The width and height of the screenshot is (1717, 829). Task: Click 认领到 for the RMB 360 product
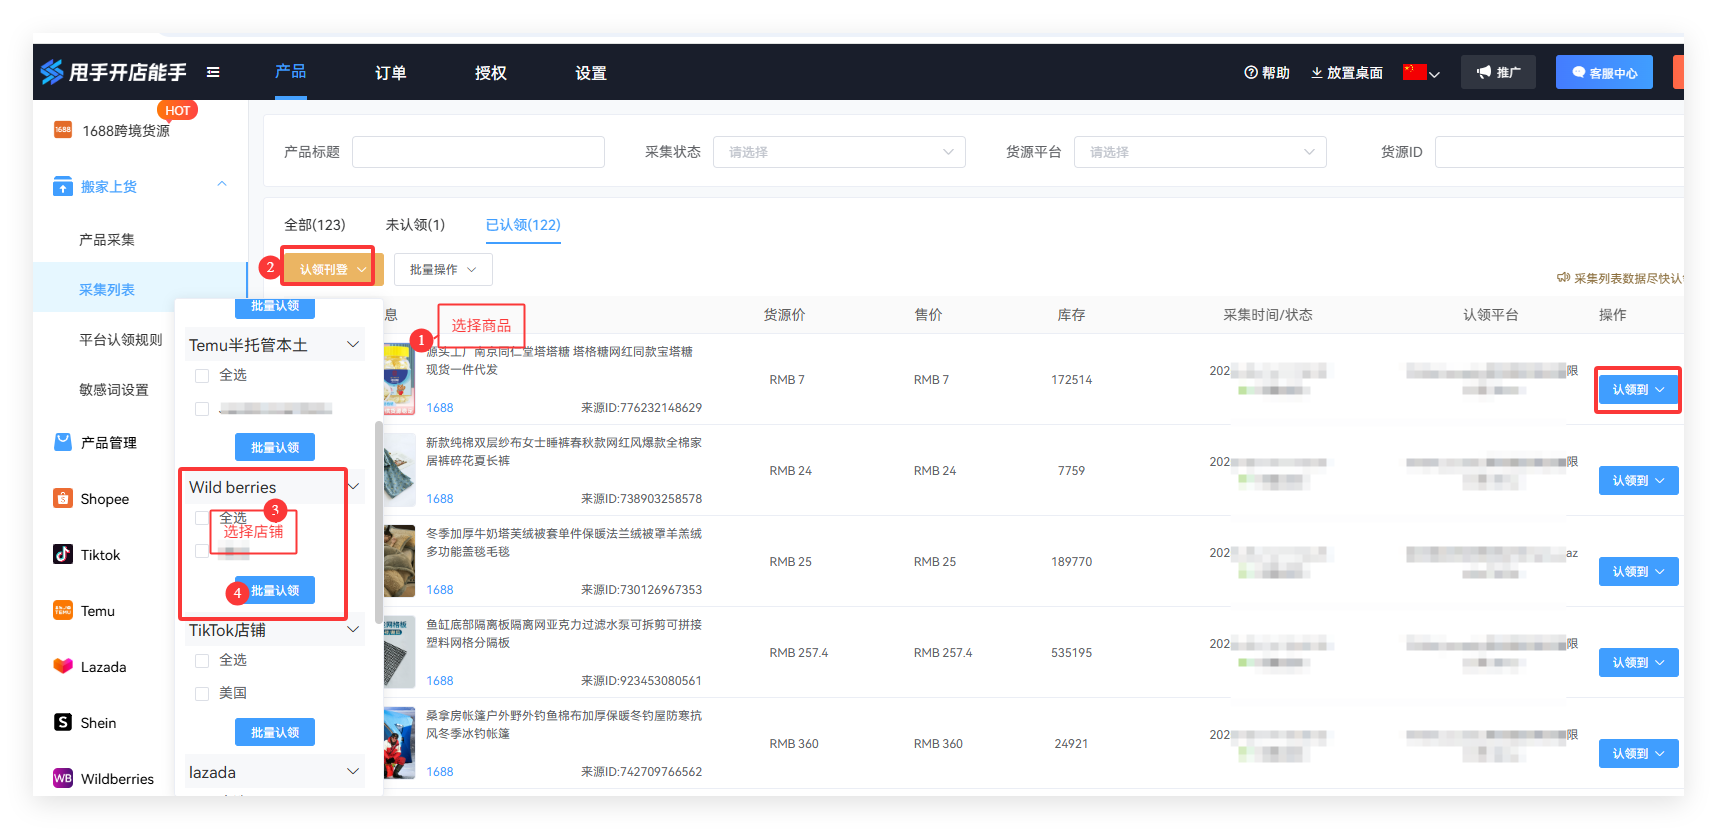[1638, 753]
